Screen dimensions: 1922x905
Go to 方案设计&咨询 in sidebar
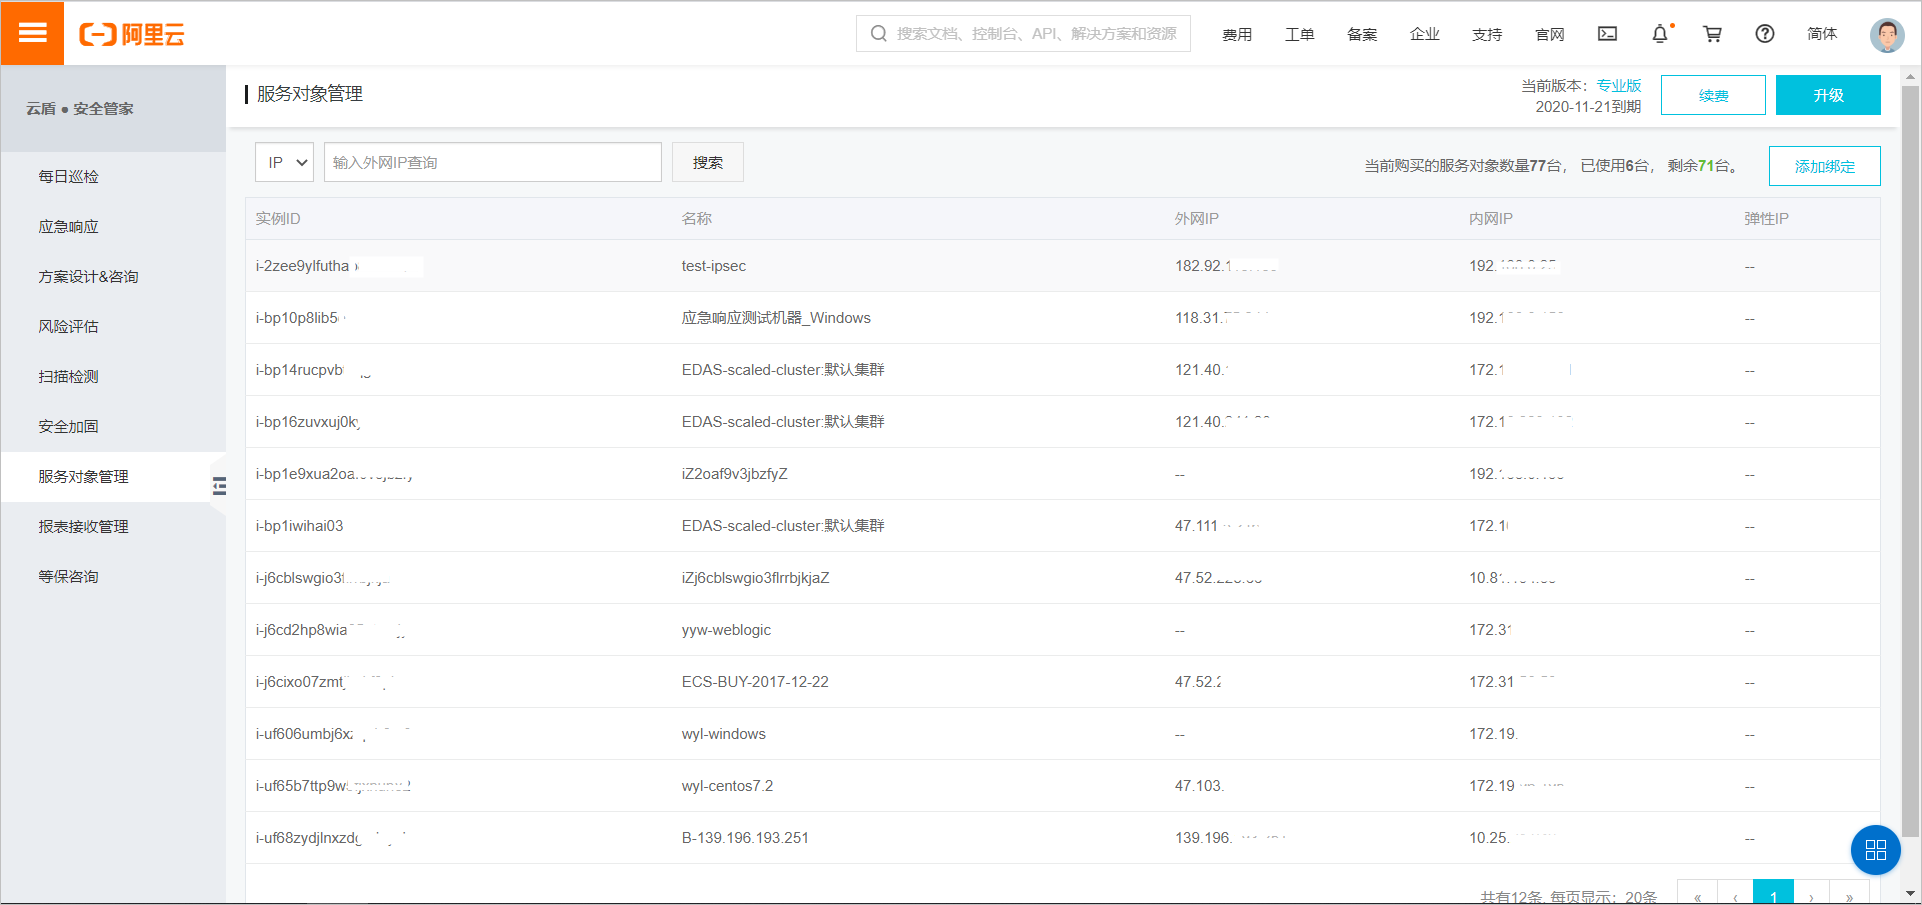(113, 276)
